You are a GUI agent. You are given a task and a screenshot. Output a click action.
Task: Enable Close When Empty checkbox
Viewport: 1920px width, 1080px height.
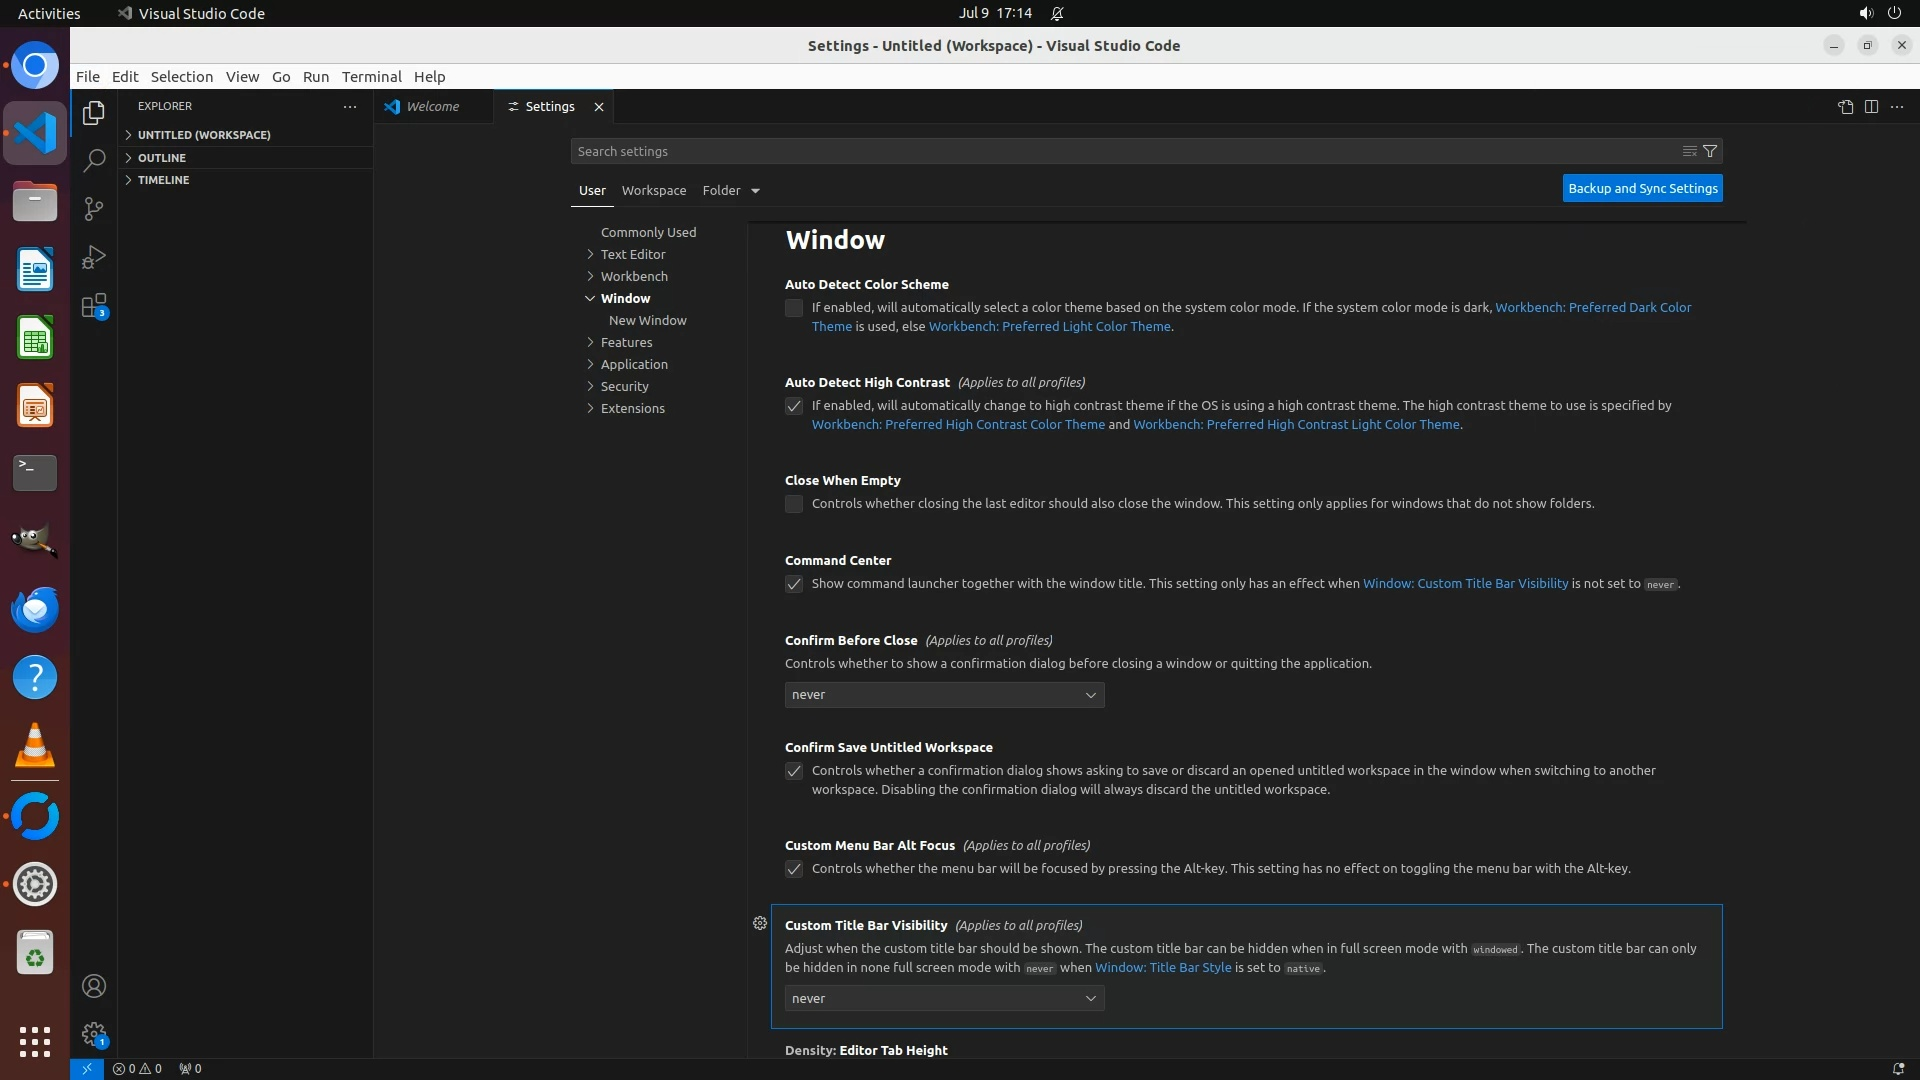pyautogui.click(x=794, y=504)
